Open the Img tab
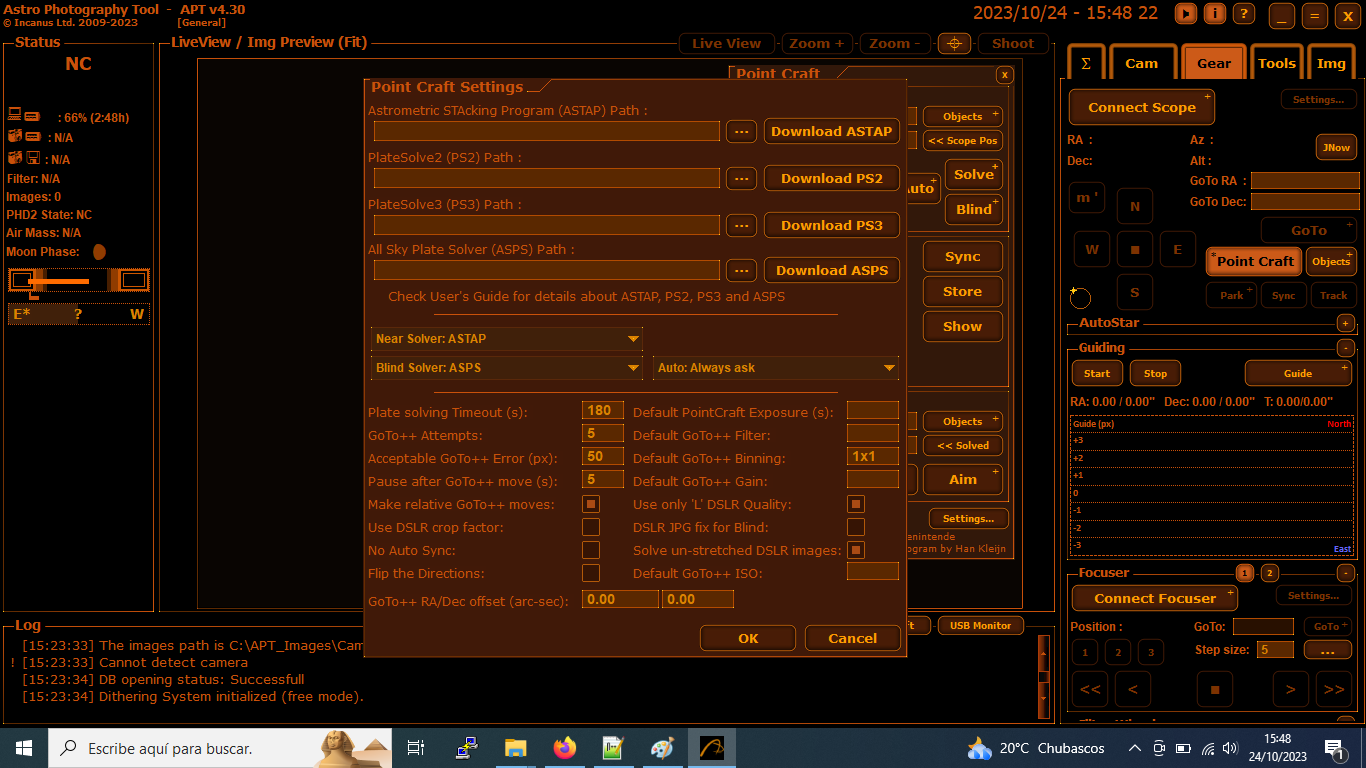This screenshot has width=1366, height=768. click(x=1331, y=62)
